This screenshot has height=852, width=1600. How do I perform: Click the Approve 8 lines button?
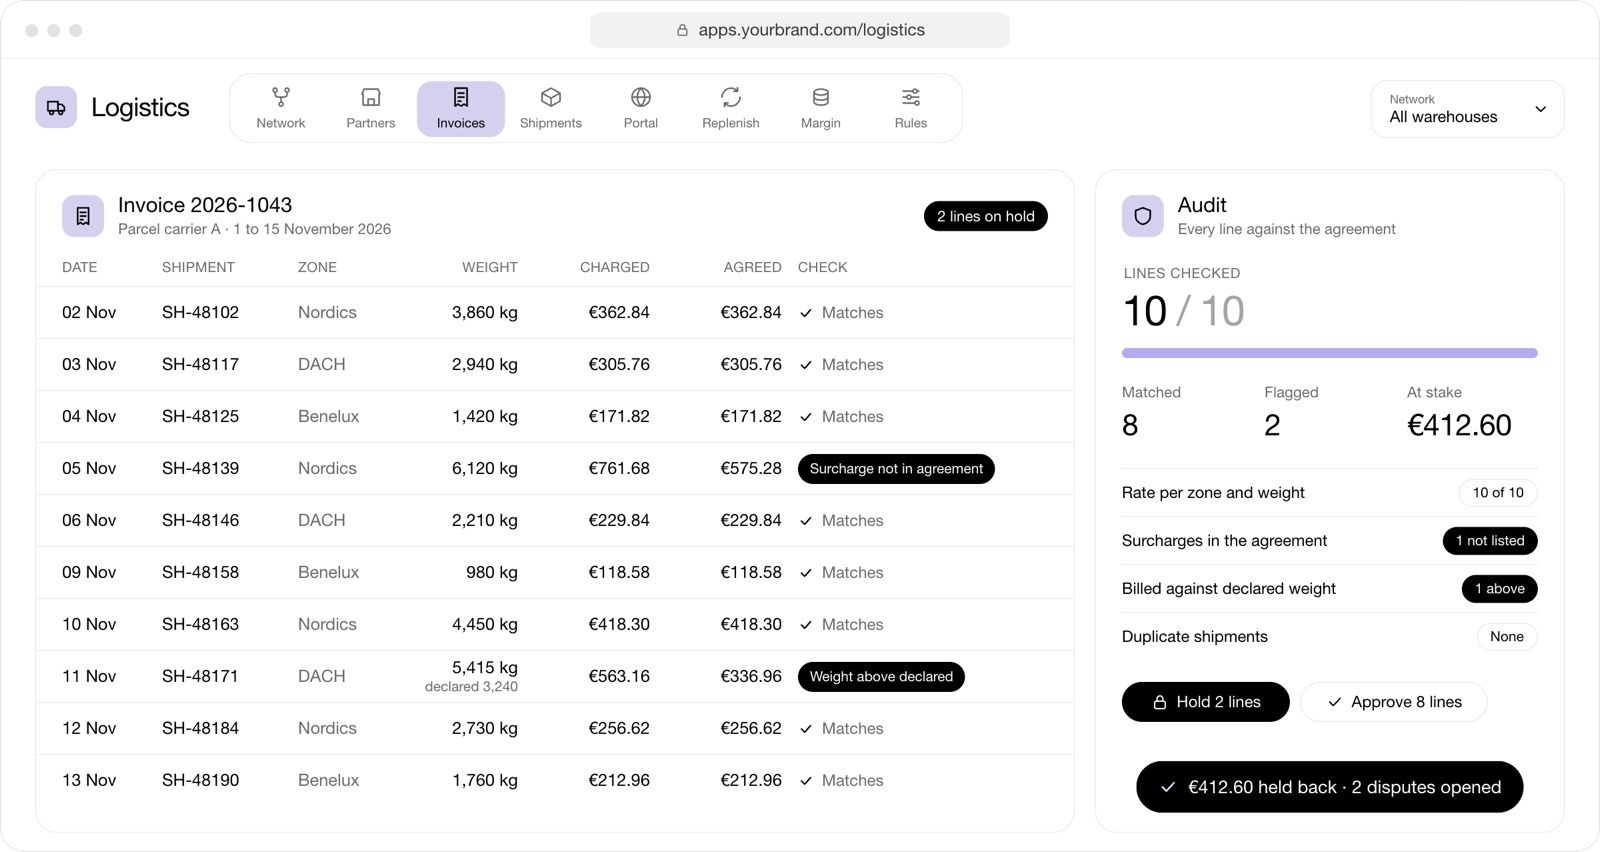(1394, 702)
